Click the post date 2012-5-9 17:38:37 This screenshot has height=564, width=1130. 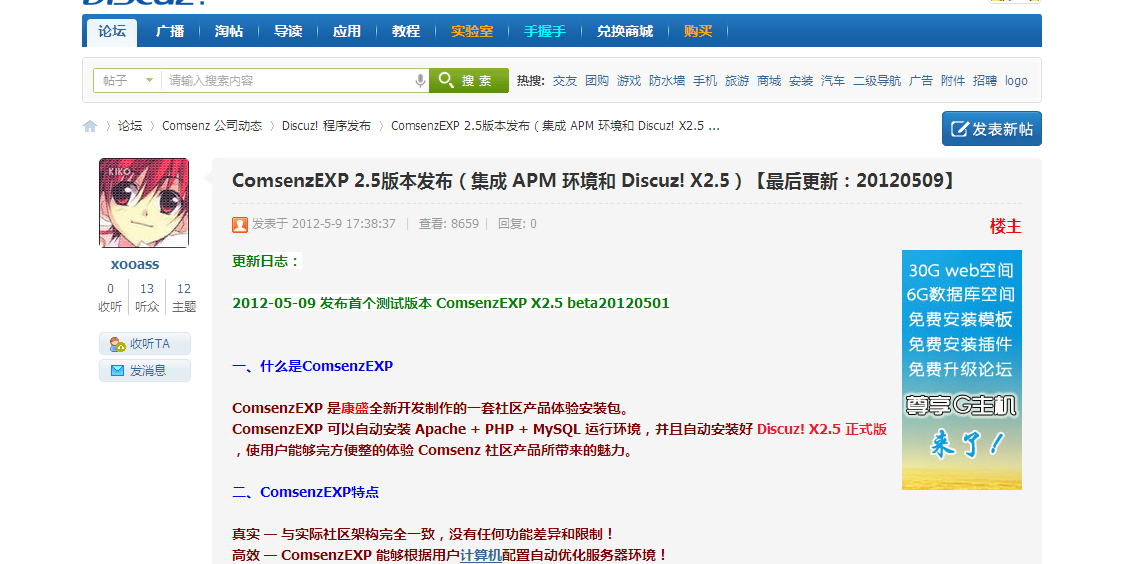(344, 224)
